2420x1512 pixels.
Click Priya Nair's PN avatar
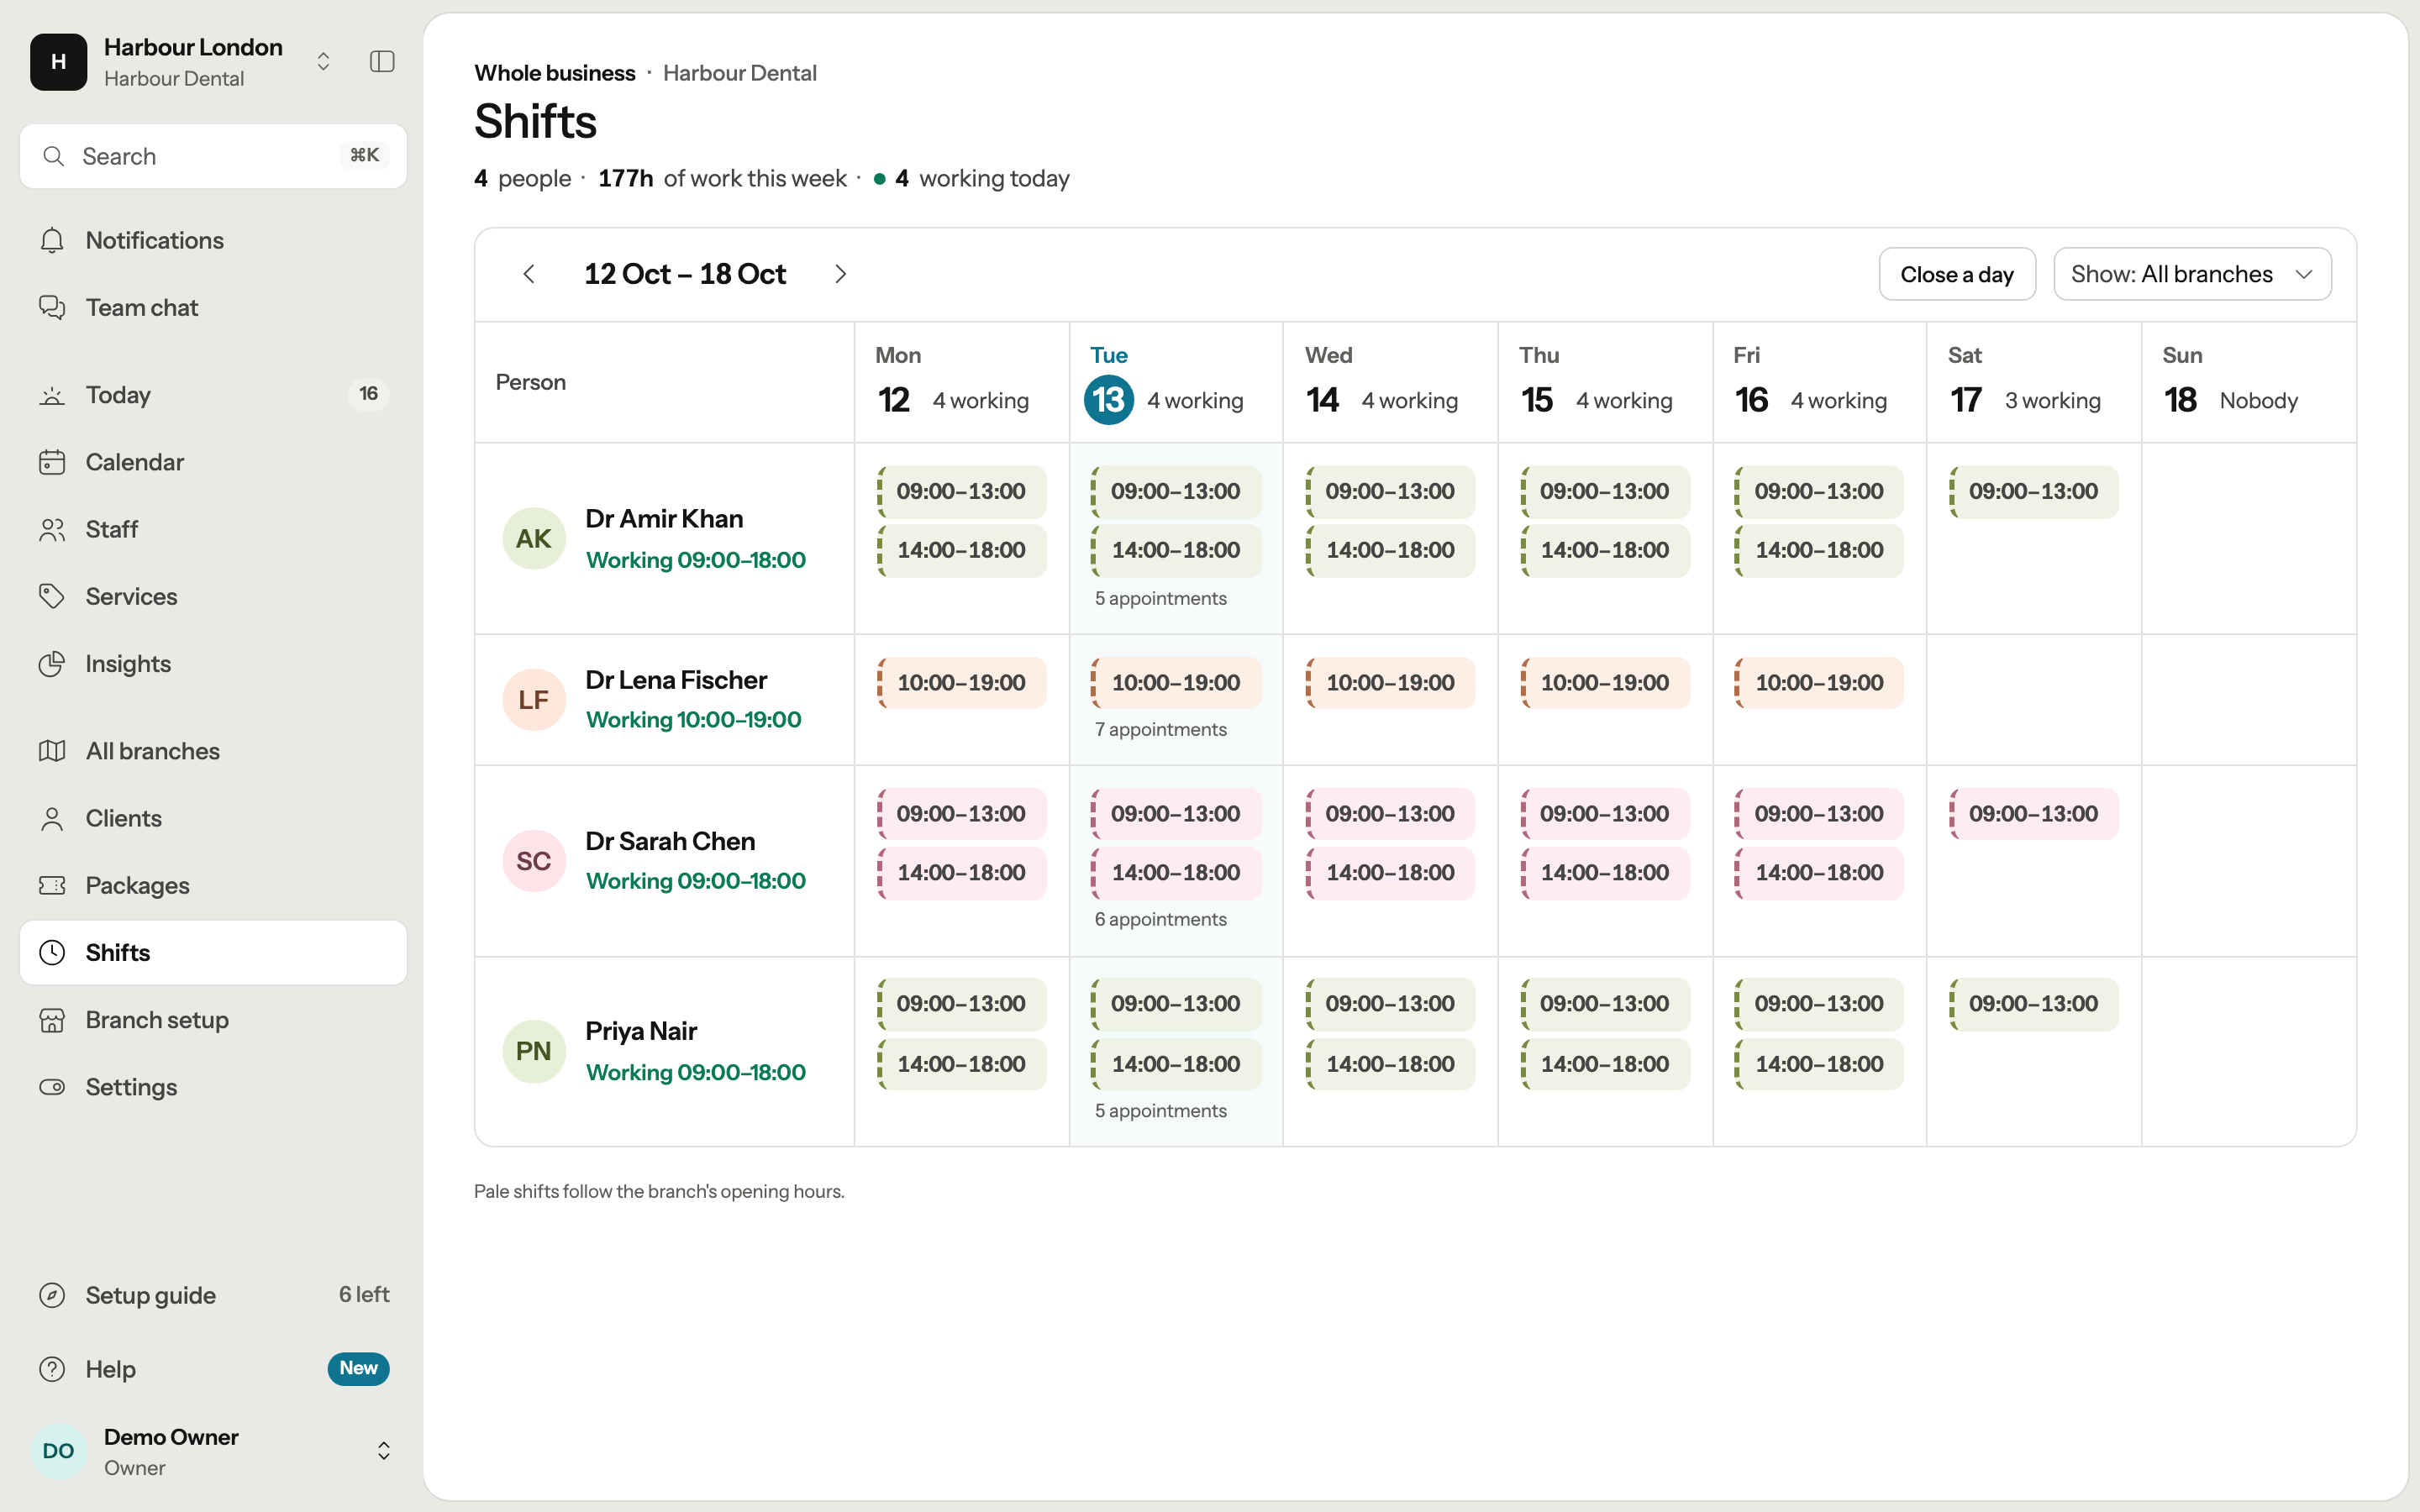(x=534, y=1051)
